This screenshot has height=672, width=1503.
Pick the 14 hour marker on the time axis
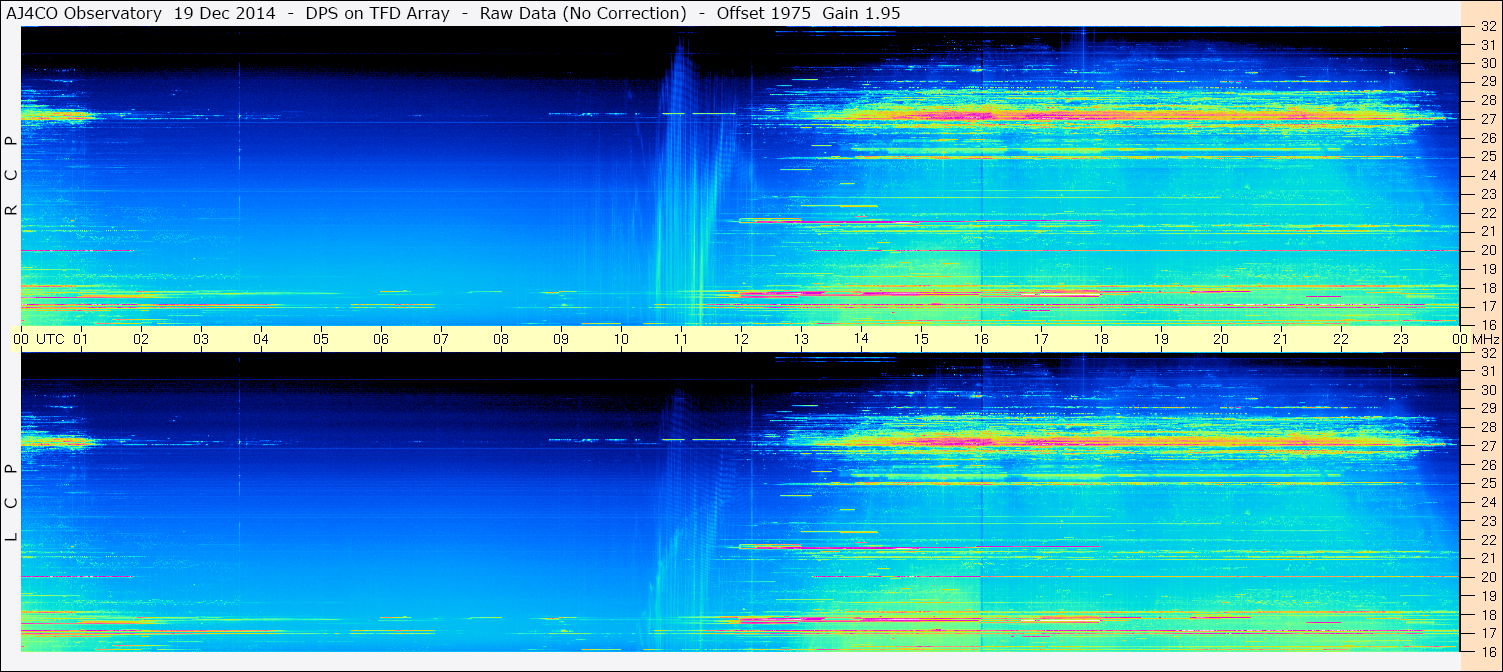click(x=861, y=338)
